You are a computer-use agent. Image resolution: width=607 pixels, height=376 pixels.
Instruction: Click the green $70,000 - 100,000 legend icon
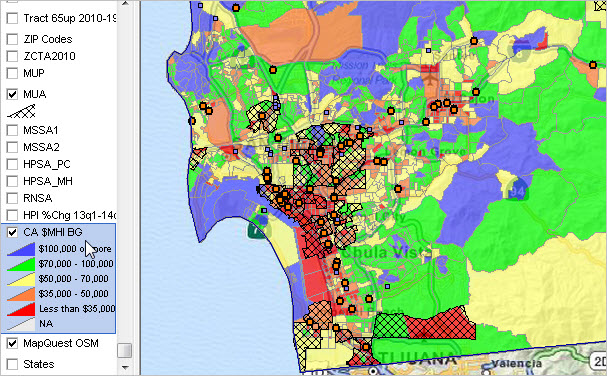pos(21,264)
